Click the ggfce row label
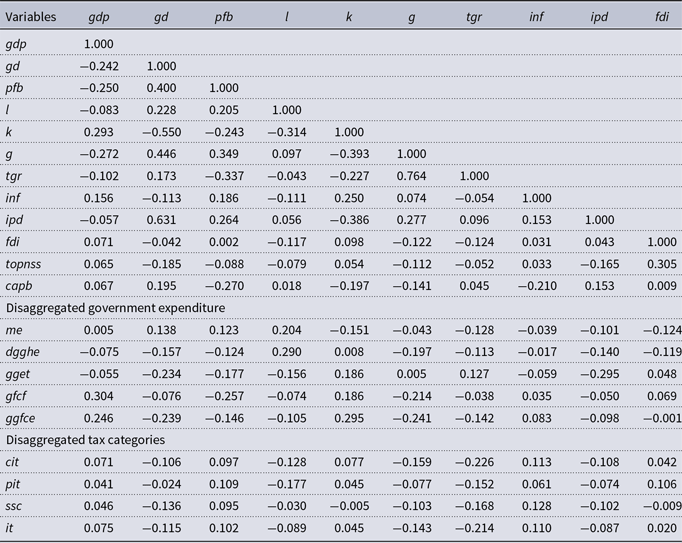 (x=20, y=419)
